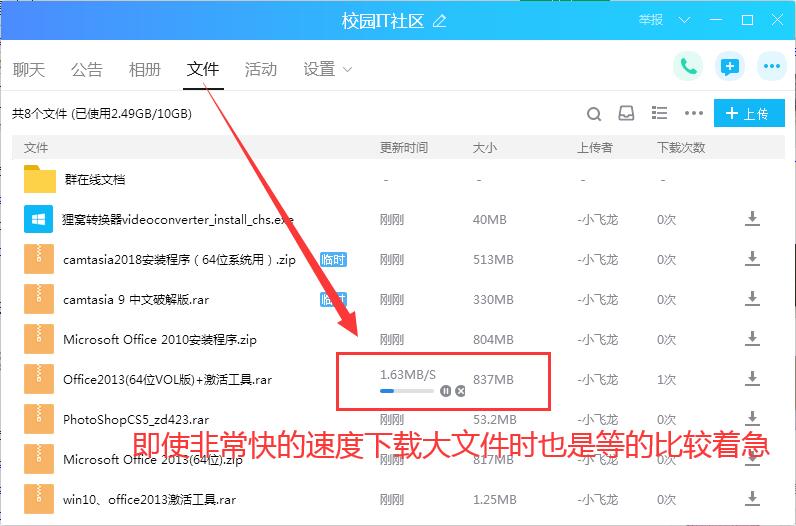The height and width of the screenshot is (526, 796).
Task: Download win10、office2013激活工具.rar
Action: [x=752, y=499]
